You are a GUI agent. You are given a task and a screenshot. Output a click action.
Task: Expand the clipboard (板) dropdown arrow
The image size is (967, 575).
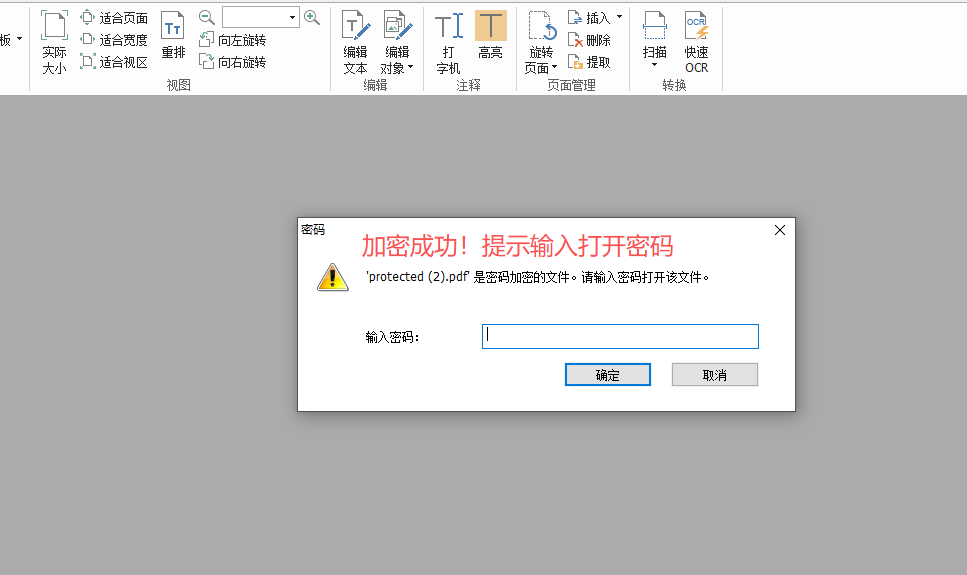pos(20,39)
